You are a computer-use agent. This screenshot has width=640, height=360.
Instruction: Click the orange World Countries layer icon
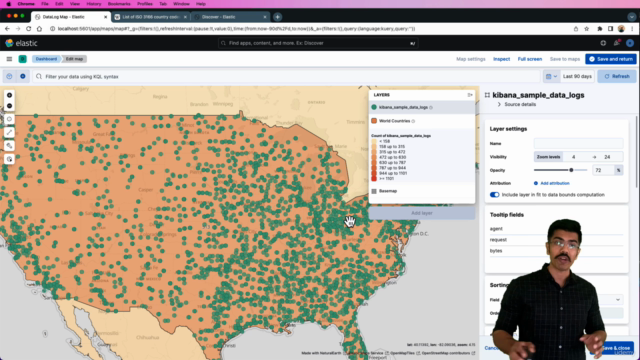(x=374, y=121)
